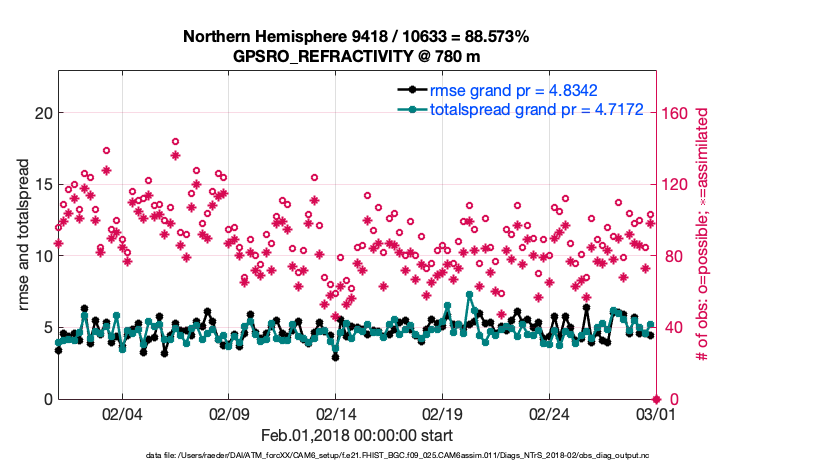Screen dimensions: 830x470
Task: Click the highest red open-circle observation marker
Action: (x=175, y=142)
